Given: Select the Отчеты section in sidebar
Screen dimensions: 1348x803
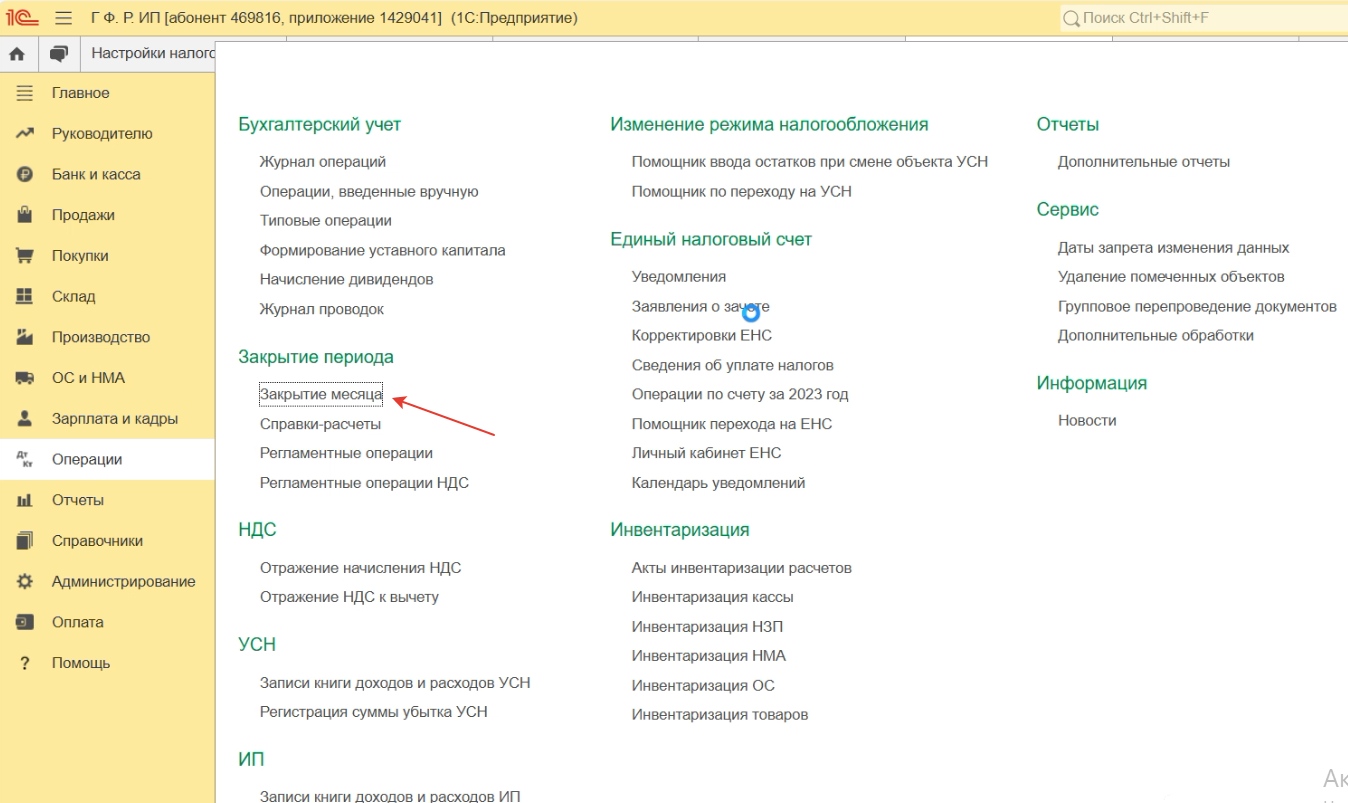Looking at the screenshot, I should click(x=77, y=500).
